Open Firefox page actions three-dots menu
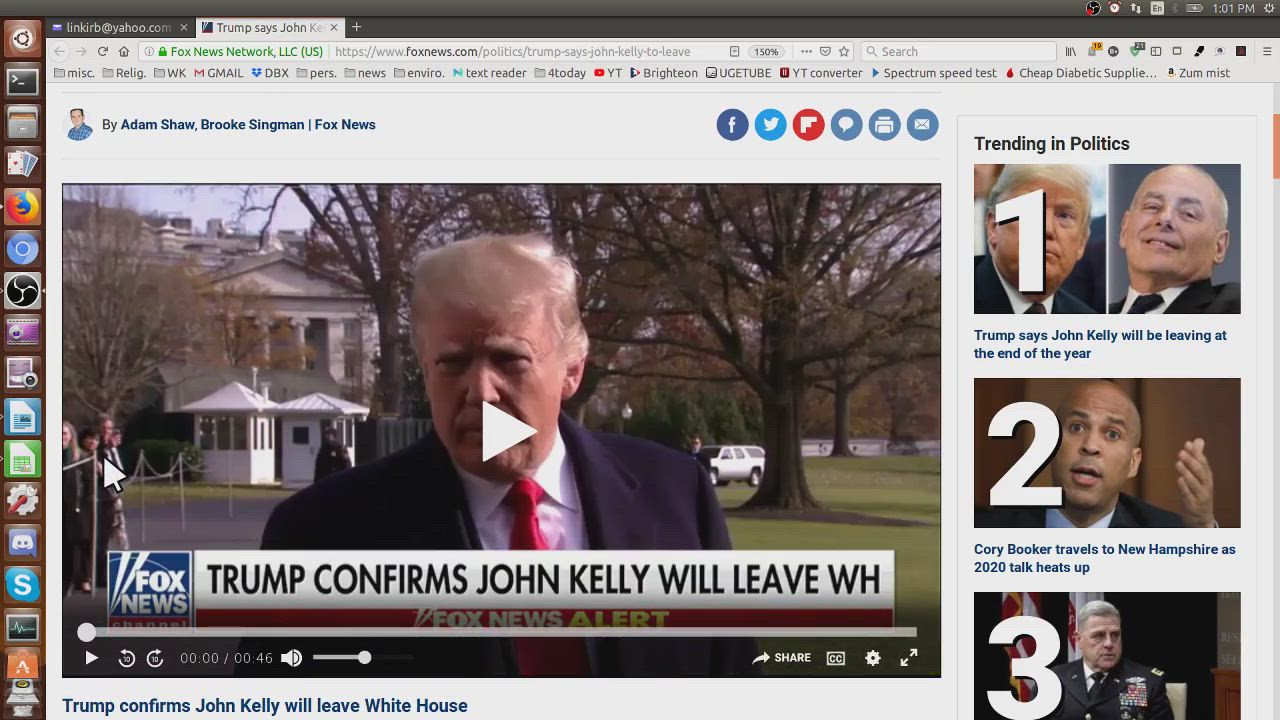The width and height of the screenshot is (1280, 720). pos(806,51)
